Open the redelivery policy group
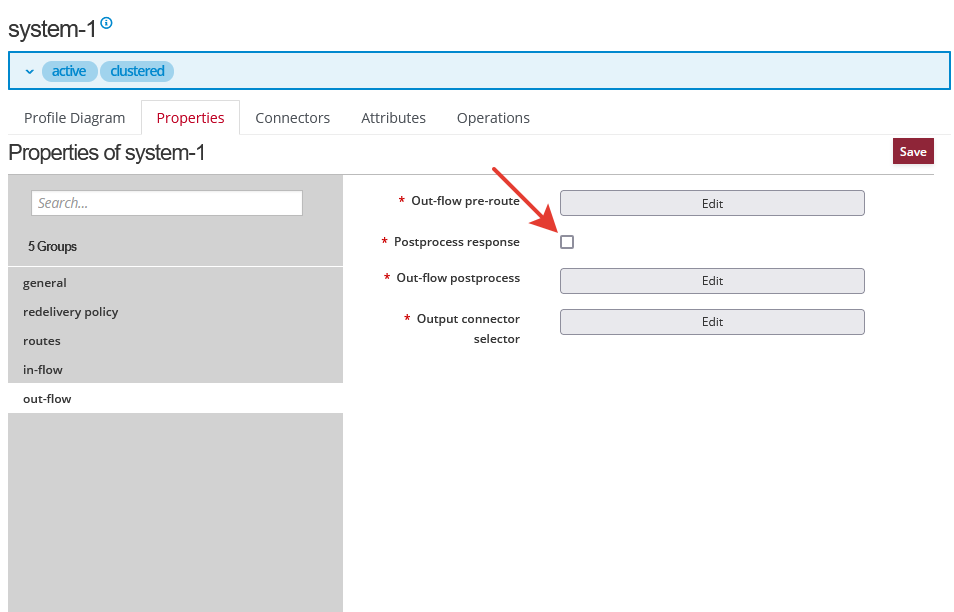The width and height of the screenshot is (954, 612). pyautogui.click(x=70, y=311)
